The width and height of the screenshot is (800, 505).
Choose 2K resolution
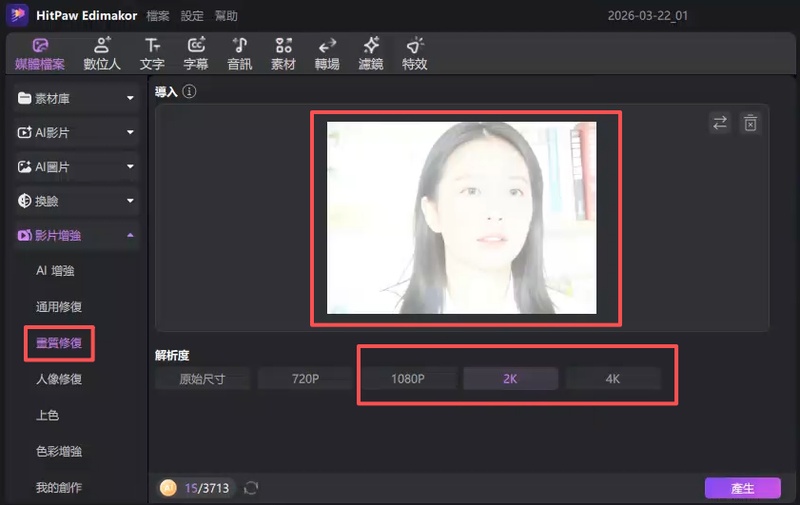click(x=510, y=379)
